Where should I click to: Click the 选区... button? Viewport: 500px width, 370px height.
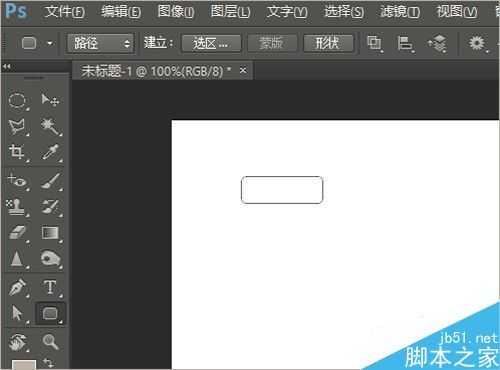point(211,43)
